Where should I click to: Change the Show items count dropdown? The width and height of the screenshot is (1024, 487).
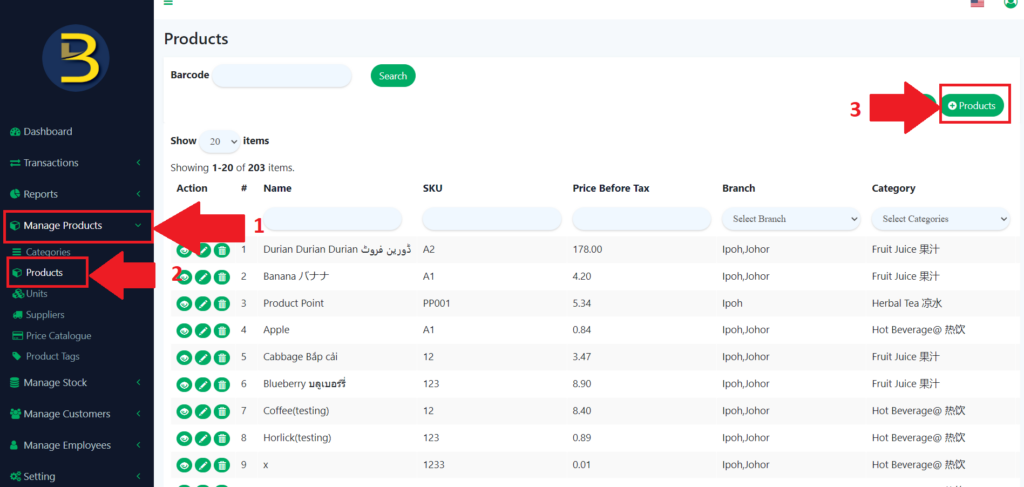point(219,142)
